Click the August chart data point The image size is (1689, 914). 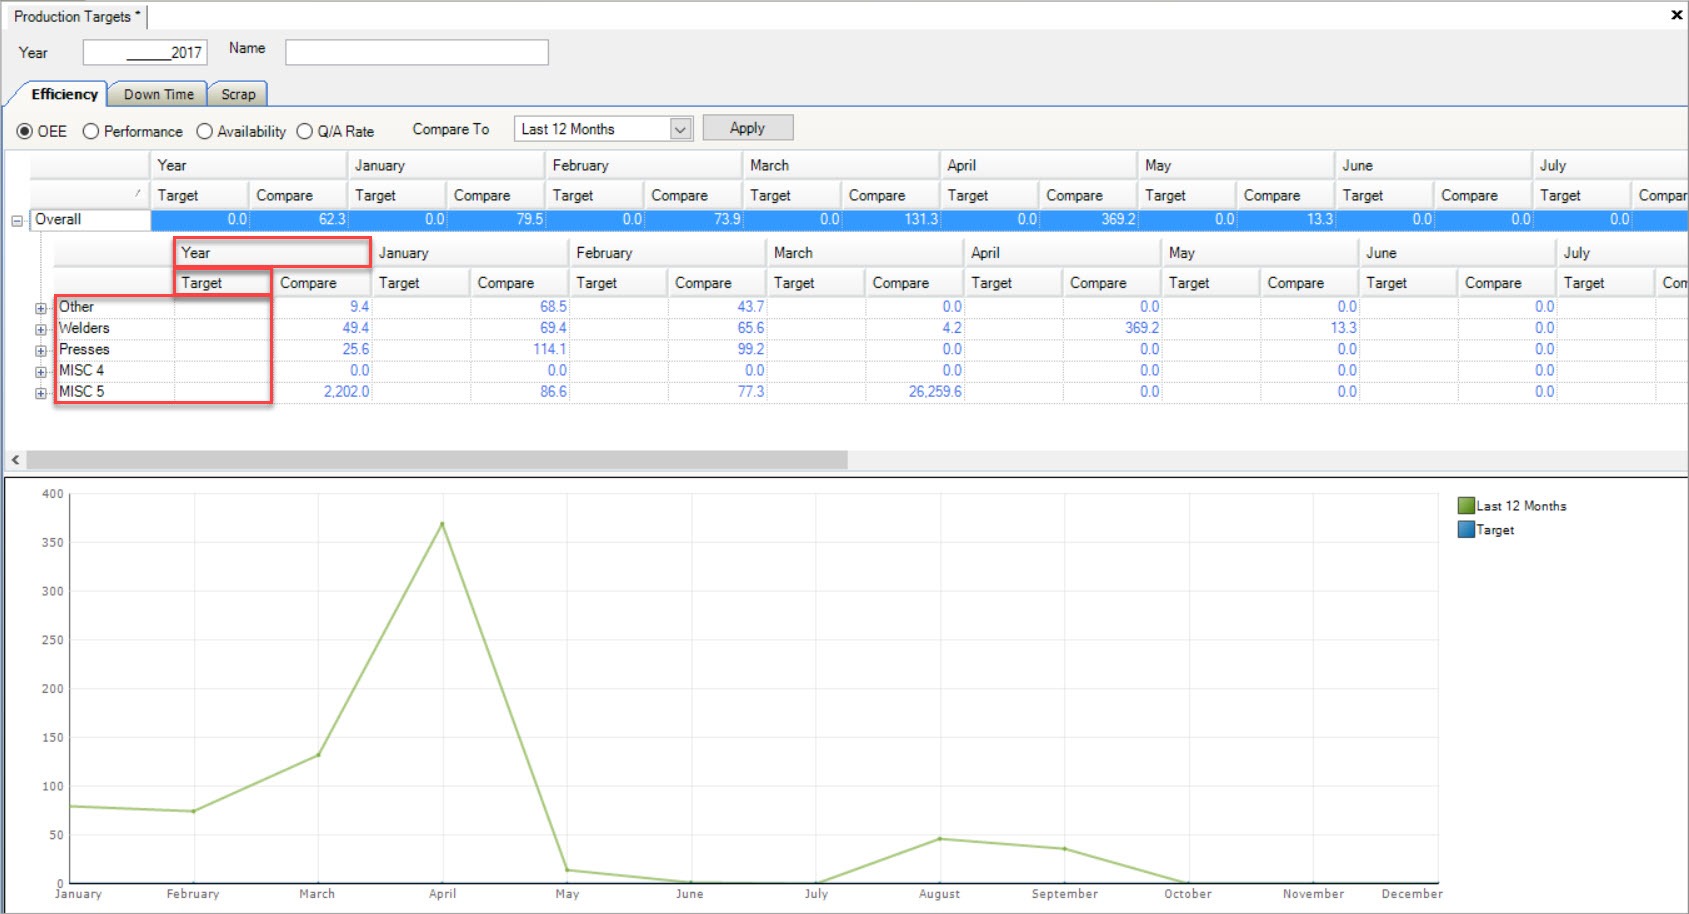pyautogui.click(x=940, y=838)
